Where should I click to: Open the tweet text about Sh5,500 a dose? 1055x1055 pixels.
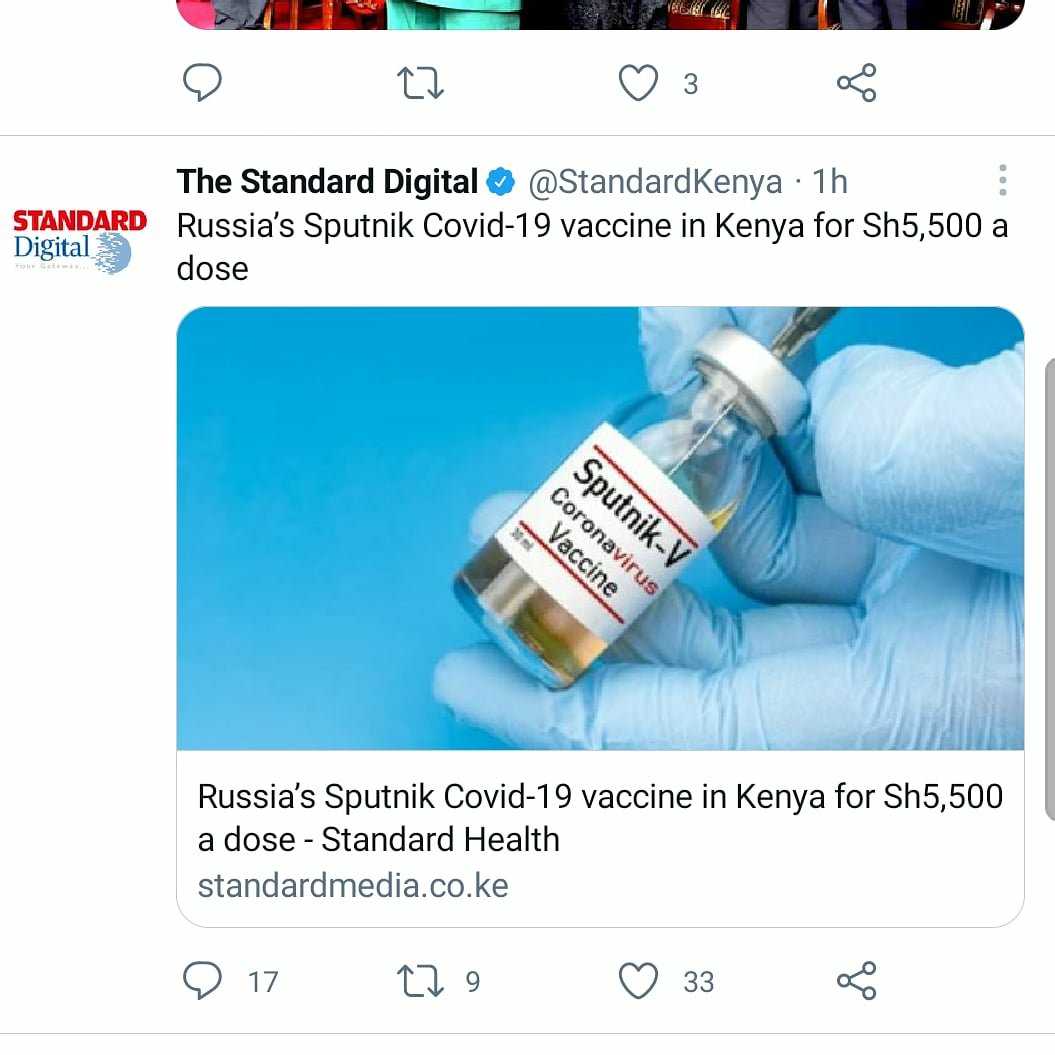click(592, 246)
